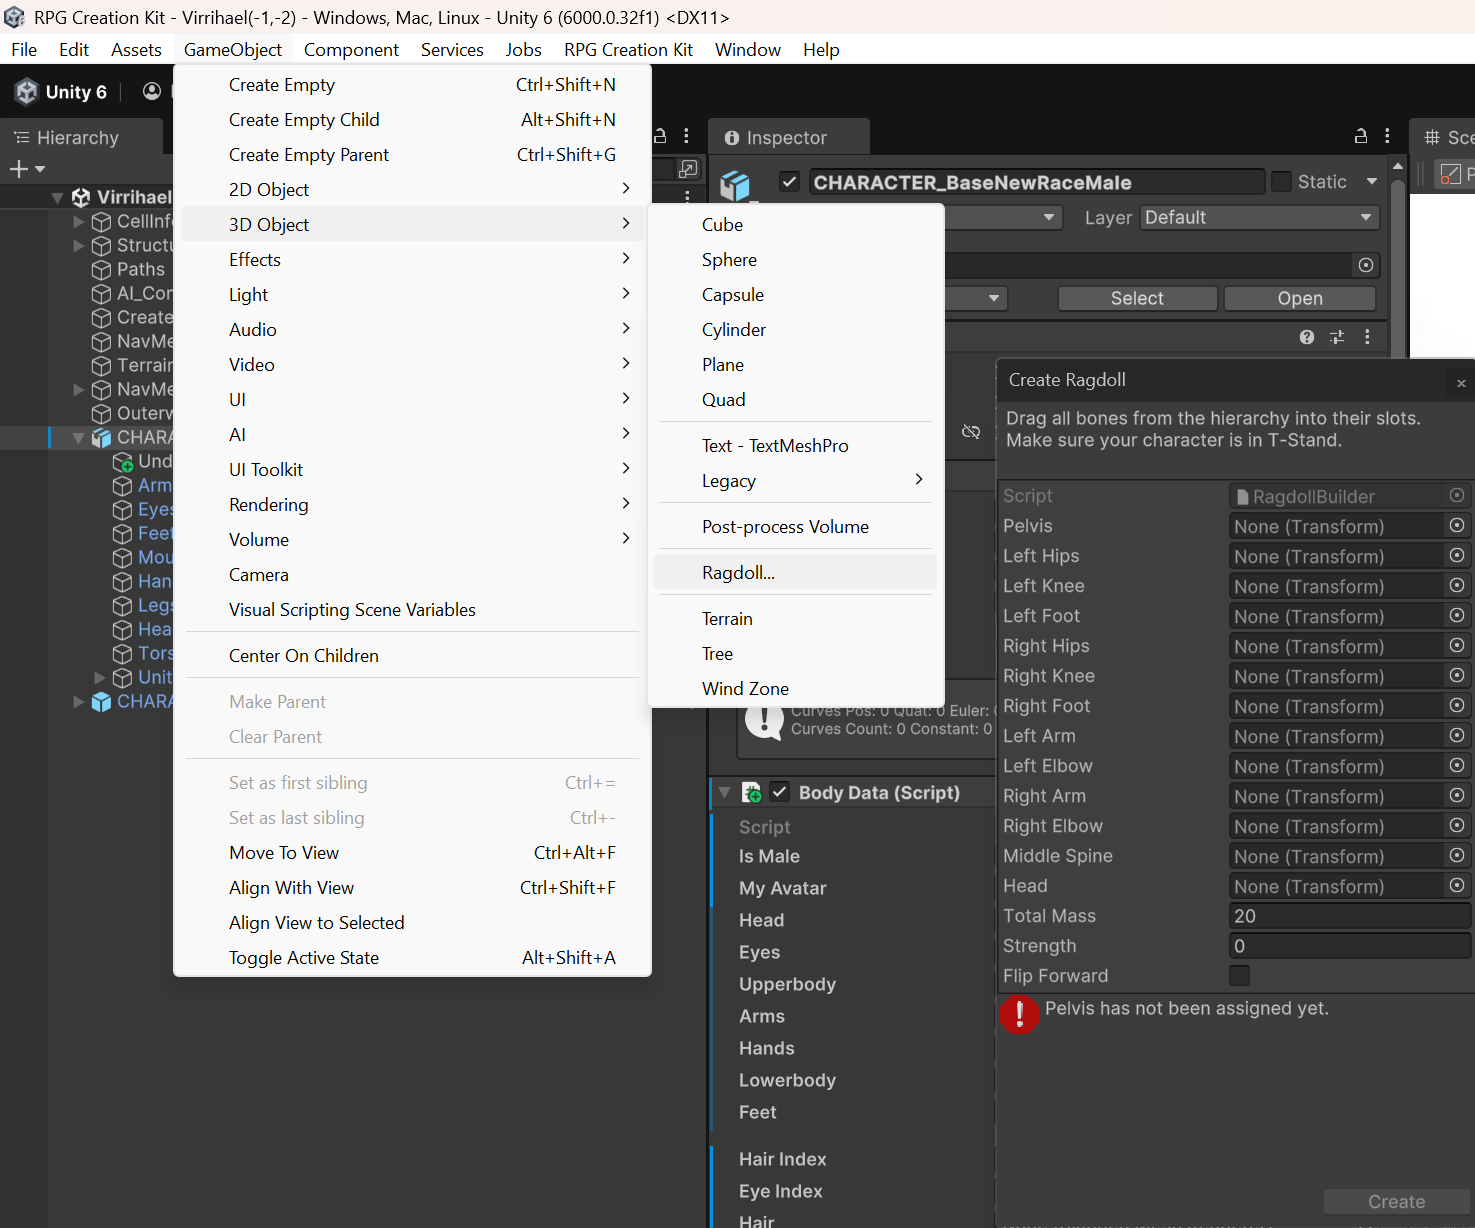Disable the Body Data script checkbox
Image resolution: width=1475 pixels, height=1228 pixels.
(x=780, y=792)
